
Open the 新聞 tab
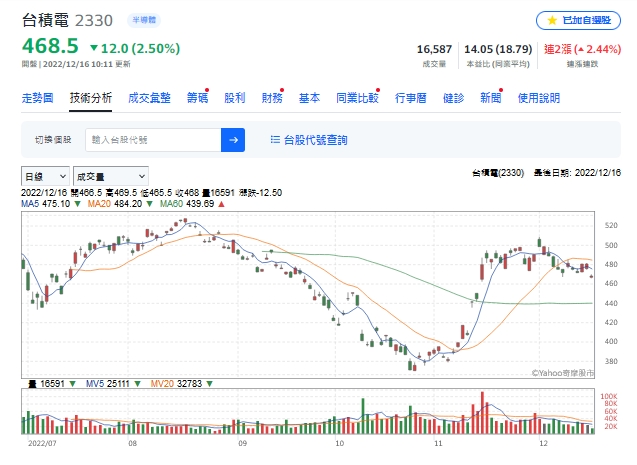pos(491,98)
